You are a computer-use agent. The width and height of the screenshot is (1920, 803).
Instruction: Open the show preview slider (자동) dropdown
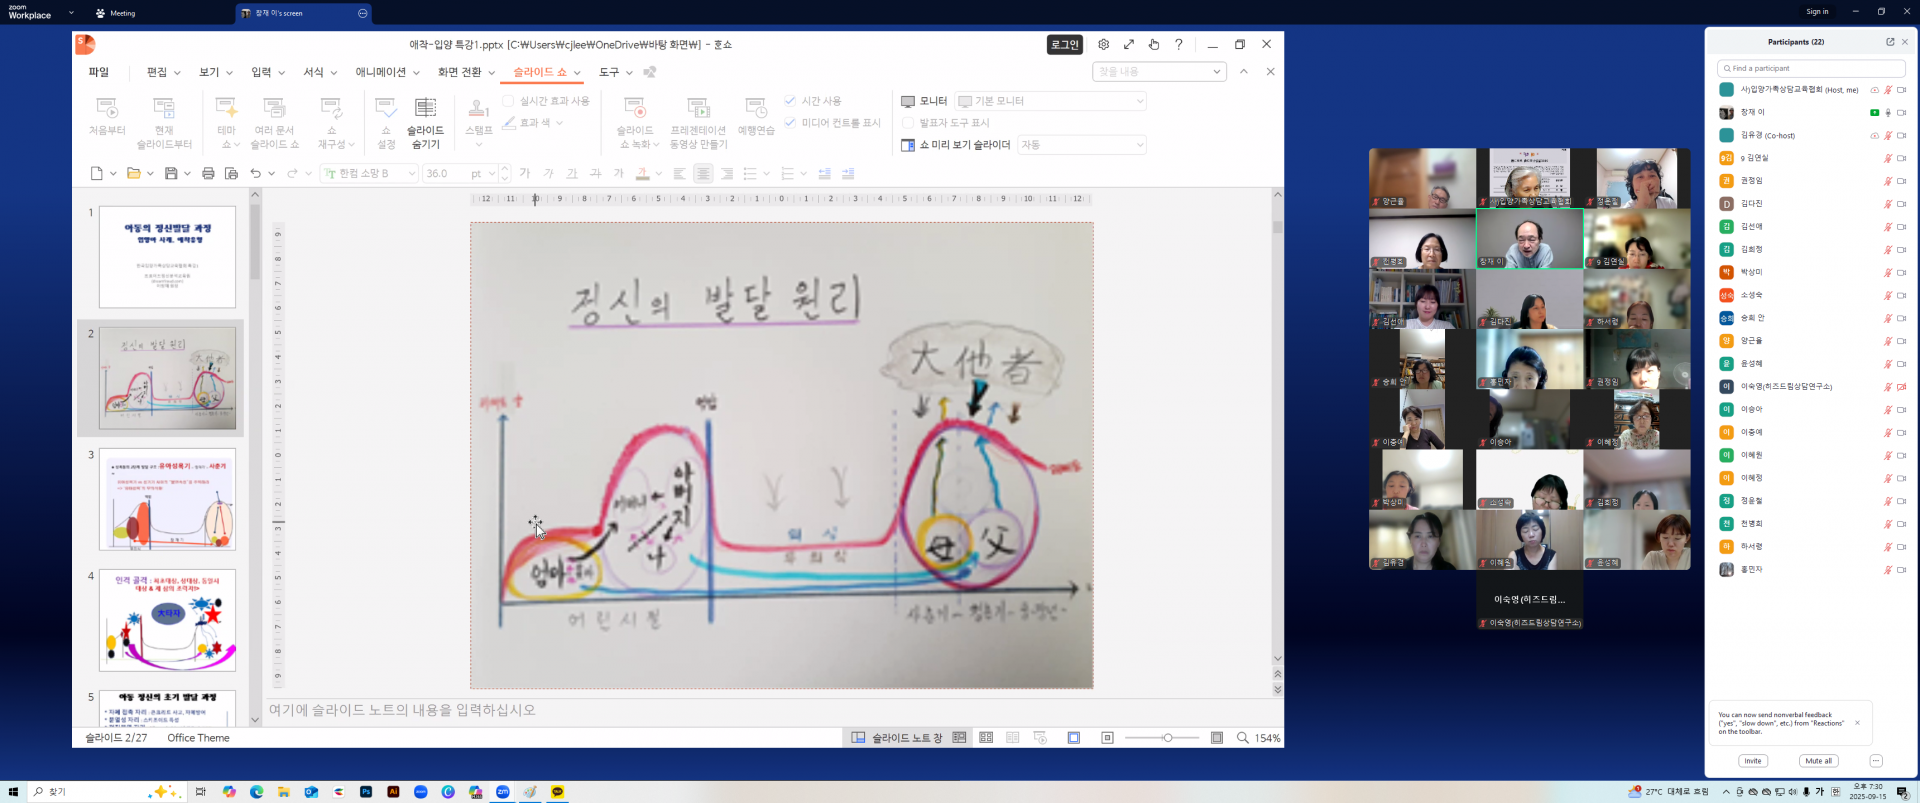(1082, 145)
